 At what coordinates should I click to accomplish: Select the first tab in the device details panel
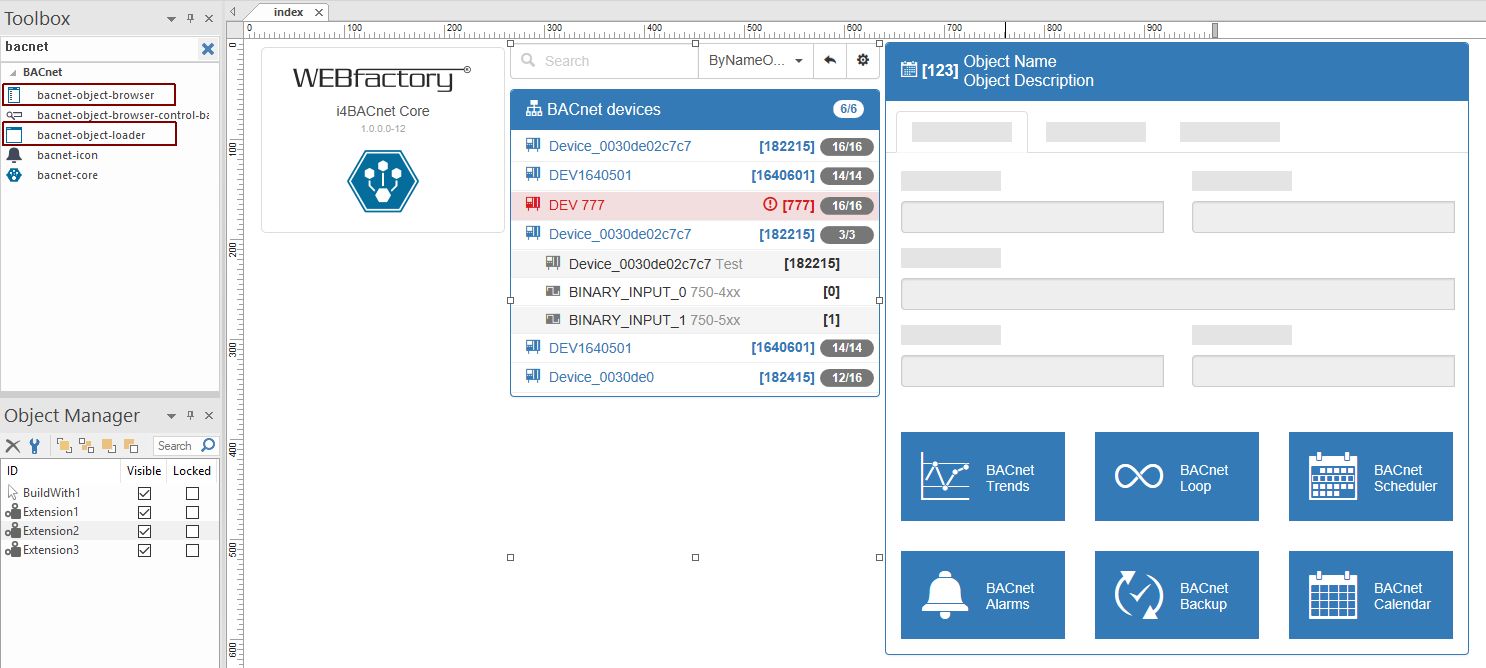click(961, 131)
